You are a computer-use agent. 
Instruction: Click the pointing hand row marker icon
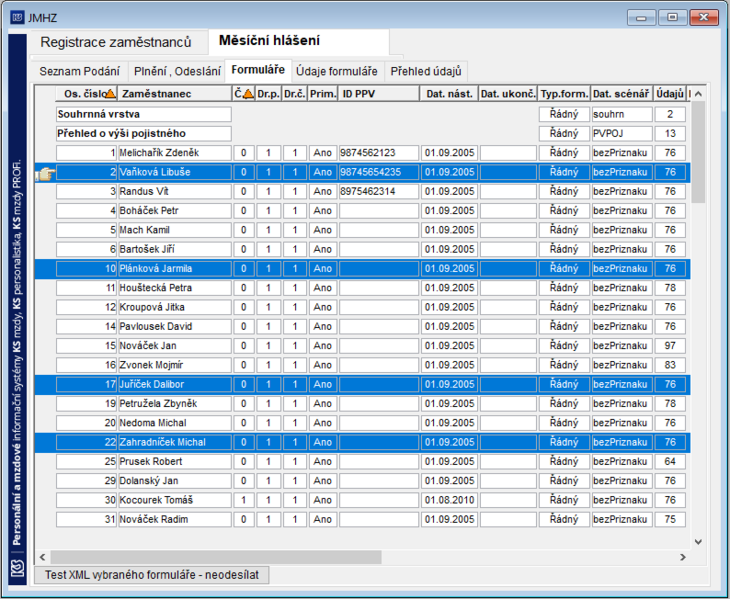click(x=45, y=175)
